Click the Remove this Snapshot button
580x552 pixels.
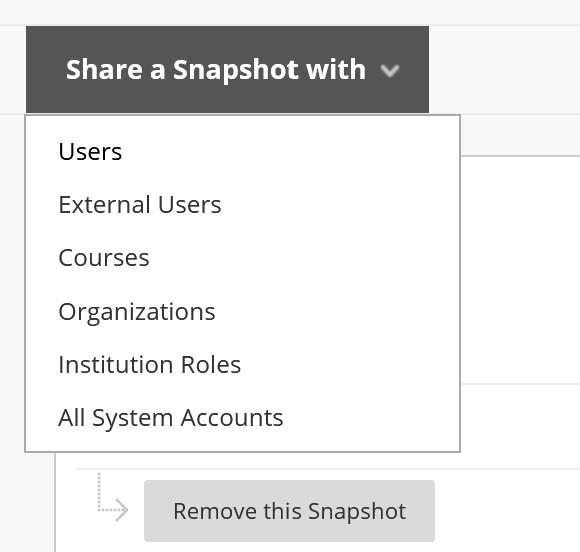289,511
